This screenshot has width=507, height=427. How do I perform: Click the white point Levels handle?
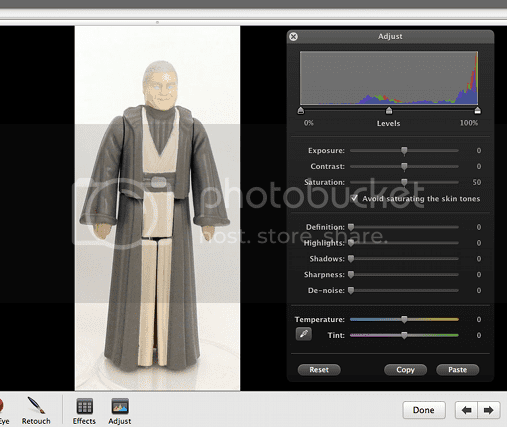click(477, 110)
